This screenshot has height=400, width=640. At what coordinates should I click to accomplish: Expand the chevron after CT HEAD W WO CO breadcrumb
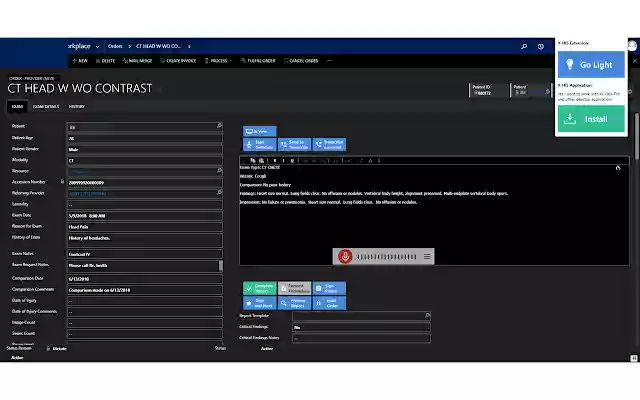[189, 47]
